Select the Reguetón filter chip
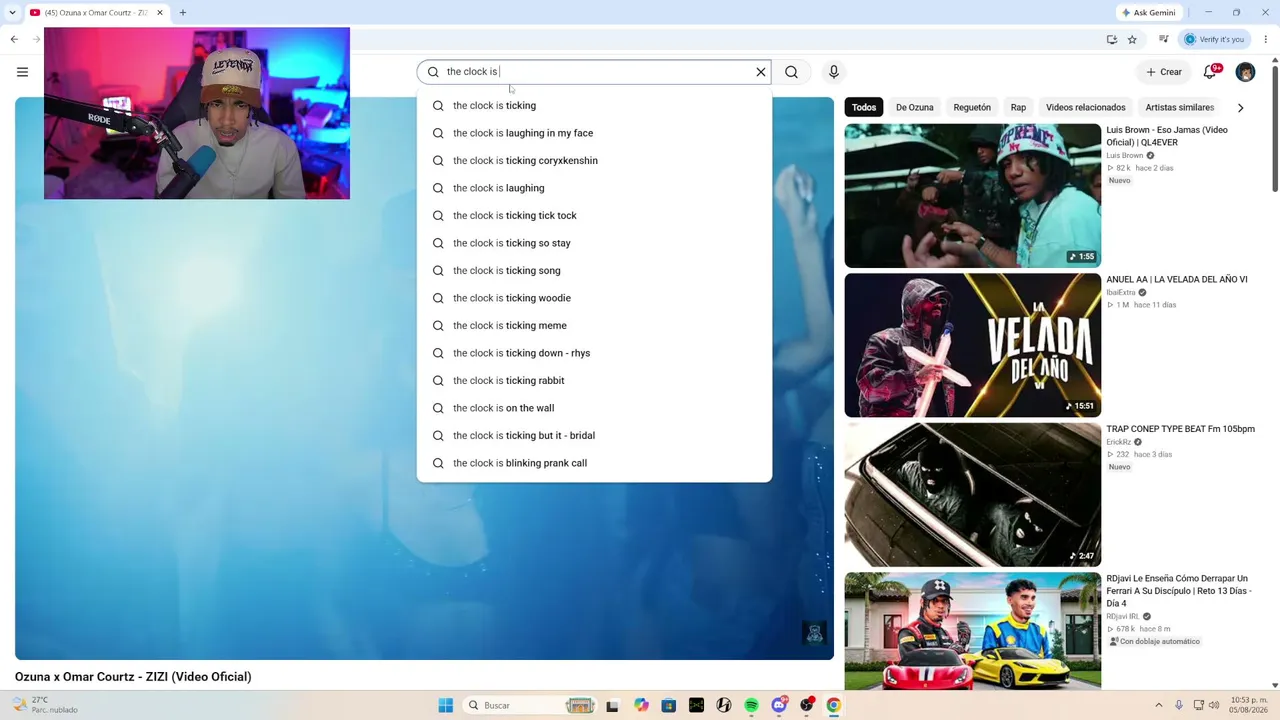The height and width of the screenshot is (720, 1280). (x=972, y=107)
